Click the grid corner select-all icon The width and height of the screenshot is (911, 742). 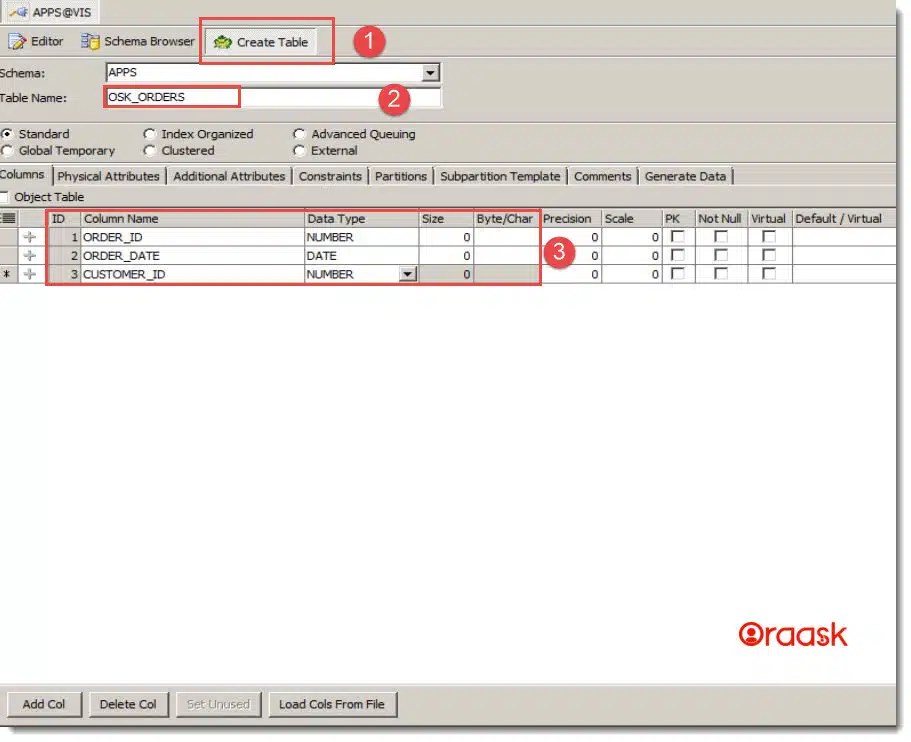pyautogui.click(x=9, y=218)
